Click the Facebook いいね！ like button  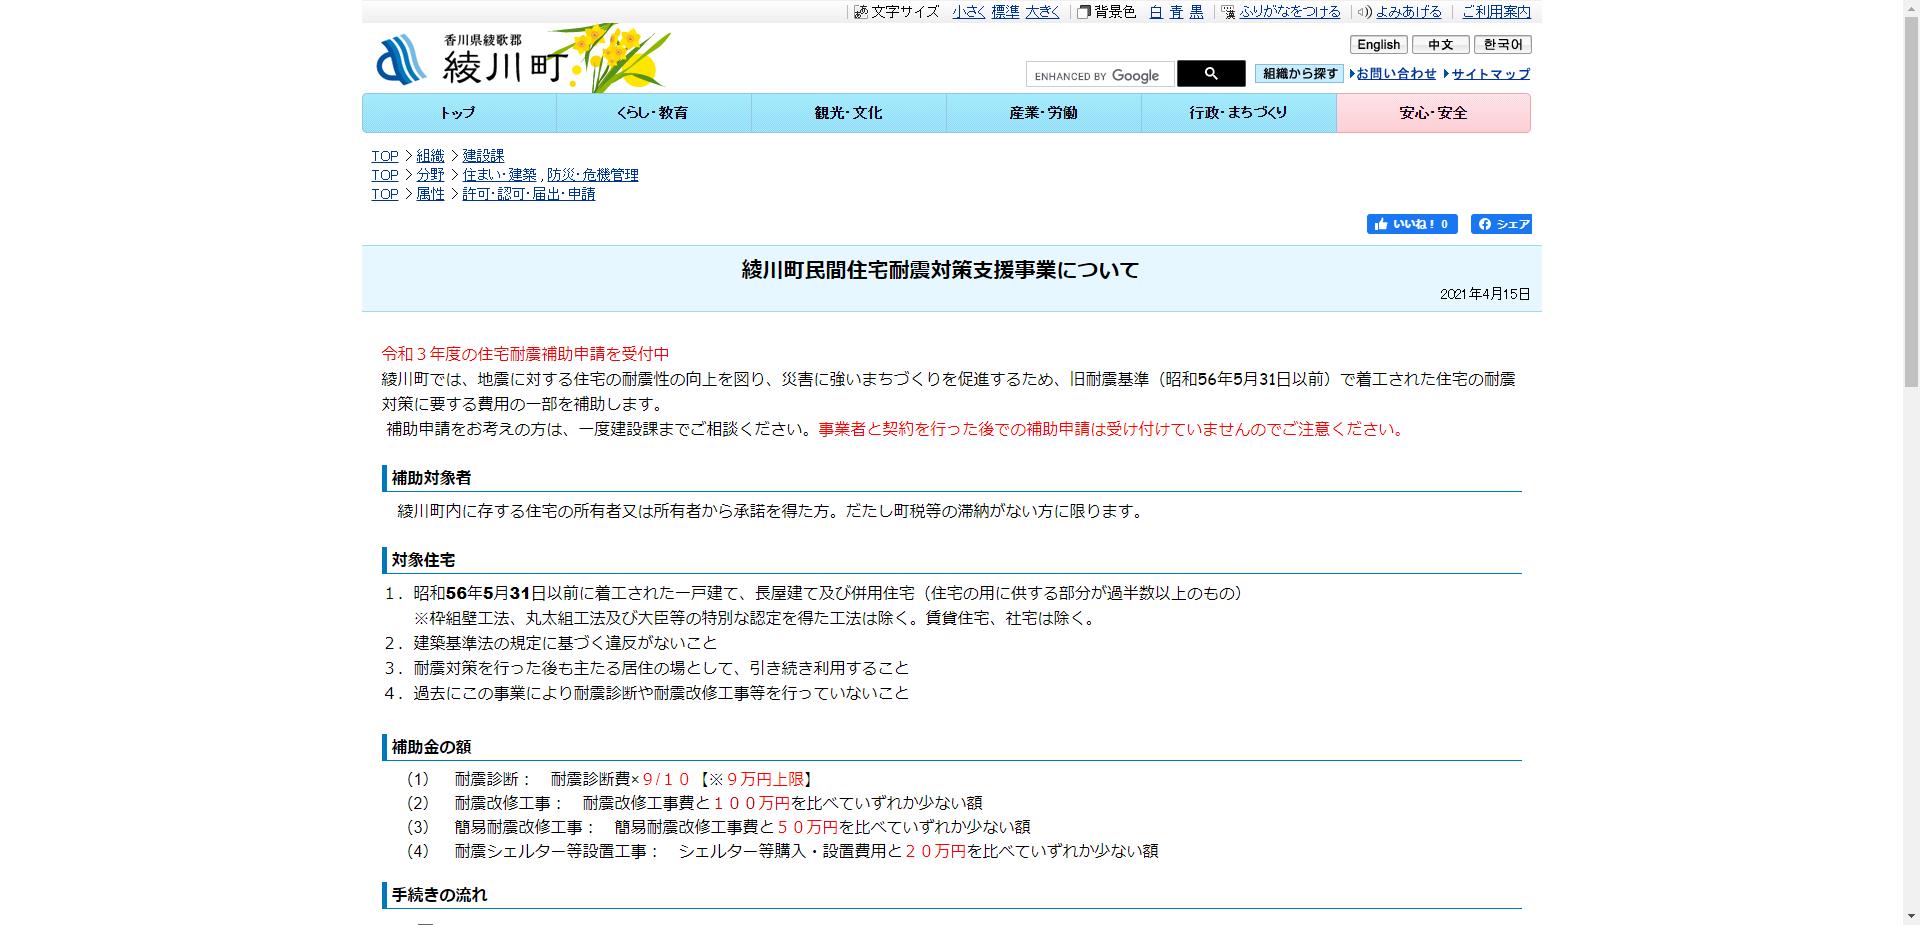coord(1411,224)
